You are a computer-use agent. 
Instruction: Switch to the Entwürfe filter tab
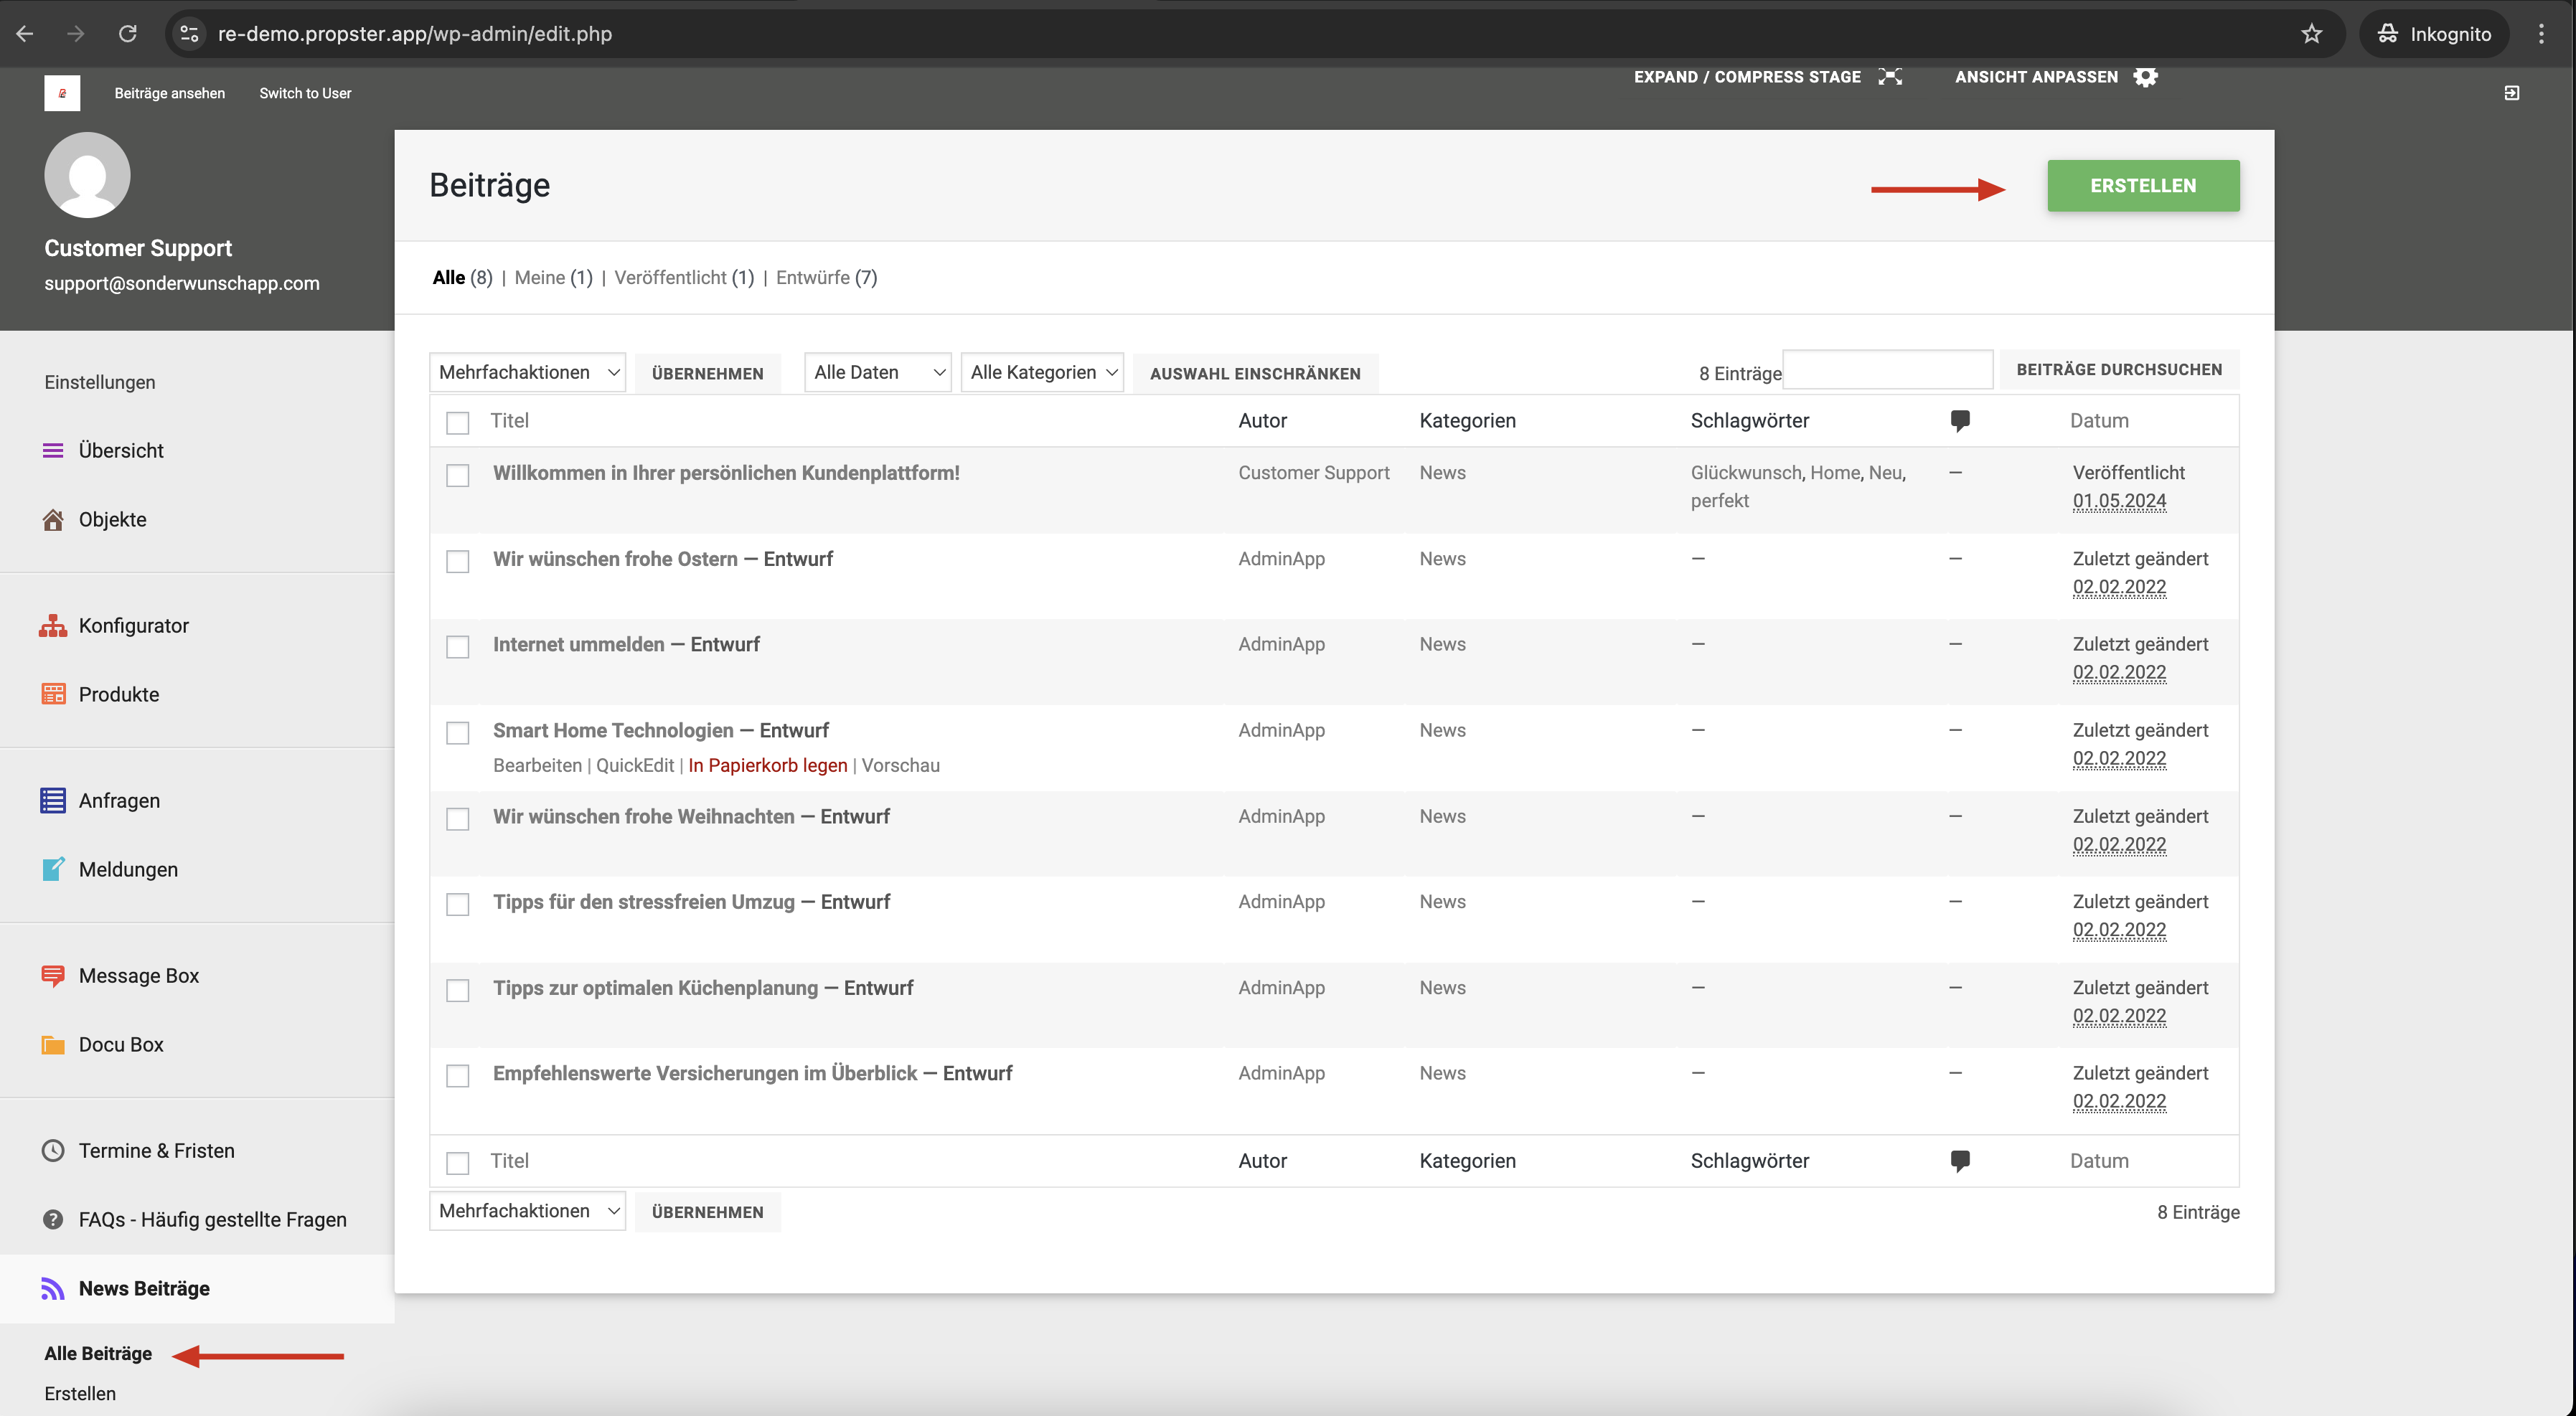point(812,278)
